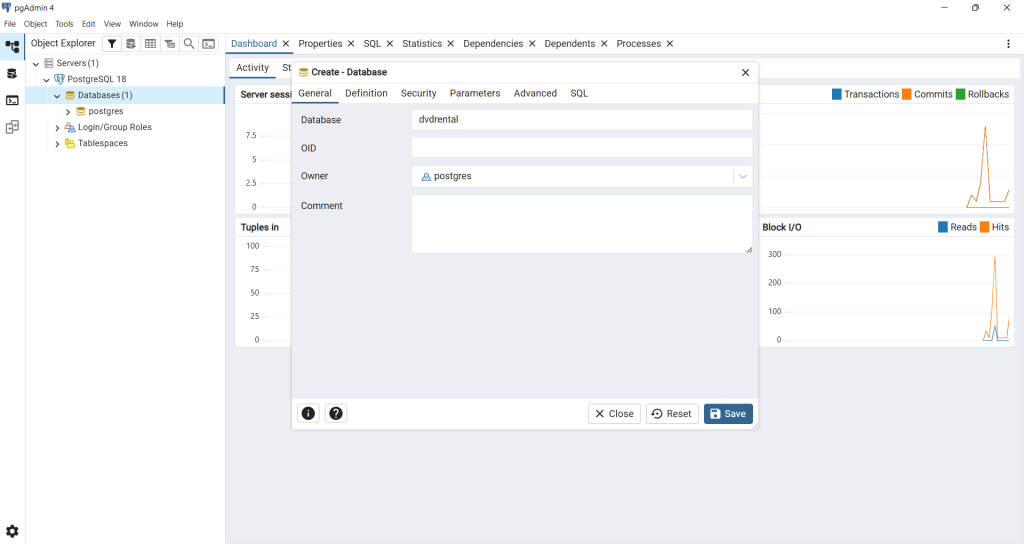This screenshot has width=1024, height=544.
Task: Collapse the PostgreSQL 18 server node
Action: 46,80
